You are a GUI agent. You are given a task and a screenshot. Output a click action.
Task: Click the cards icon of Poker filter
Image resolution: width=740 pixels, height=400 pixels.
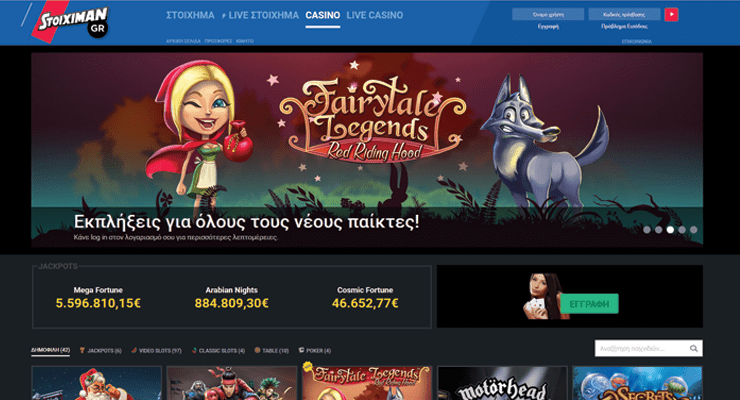tap(301, 350)
